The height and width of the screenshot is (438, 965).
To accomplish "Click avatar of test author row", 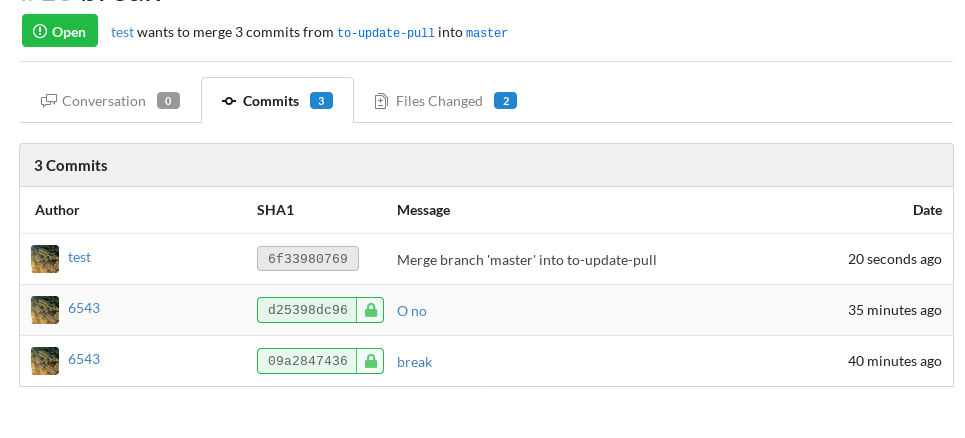I will 45,259.
